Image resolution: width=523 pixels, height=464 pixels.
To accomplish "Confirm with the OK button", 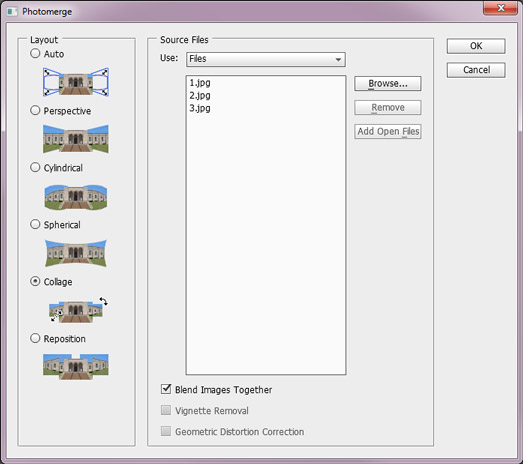I will (x=476, y=46).
